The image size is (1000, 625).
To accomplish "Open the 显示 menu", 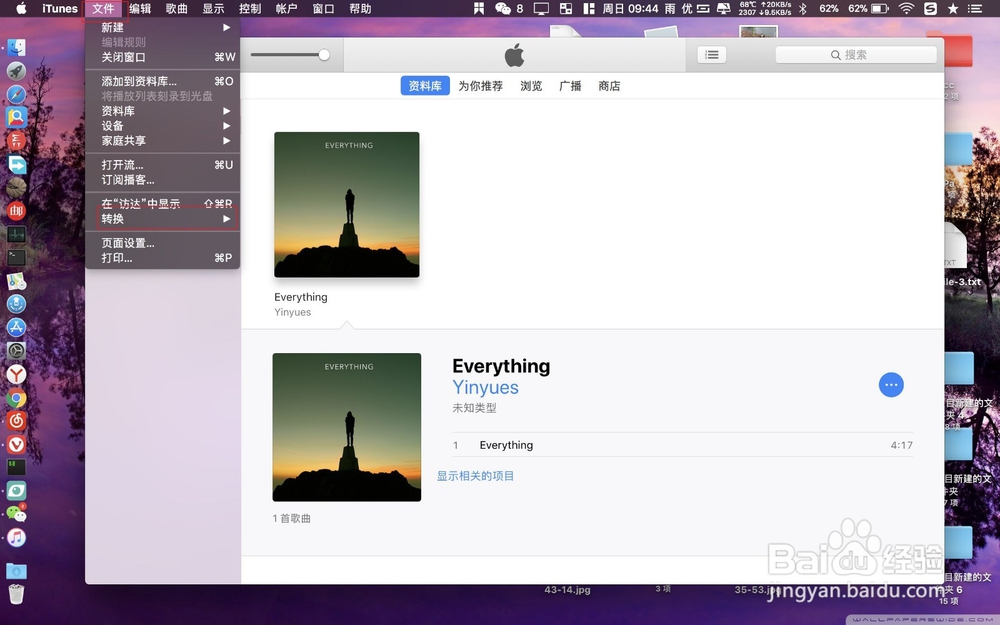I will [213, 9].
